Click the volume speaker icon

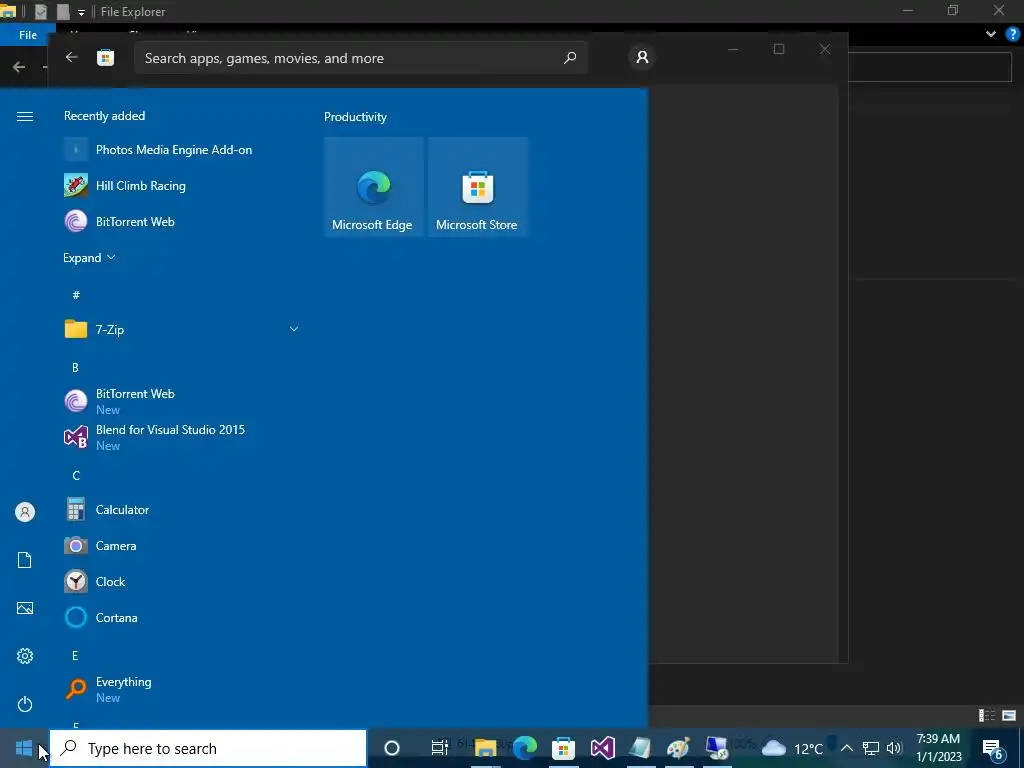(894, 748)
